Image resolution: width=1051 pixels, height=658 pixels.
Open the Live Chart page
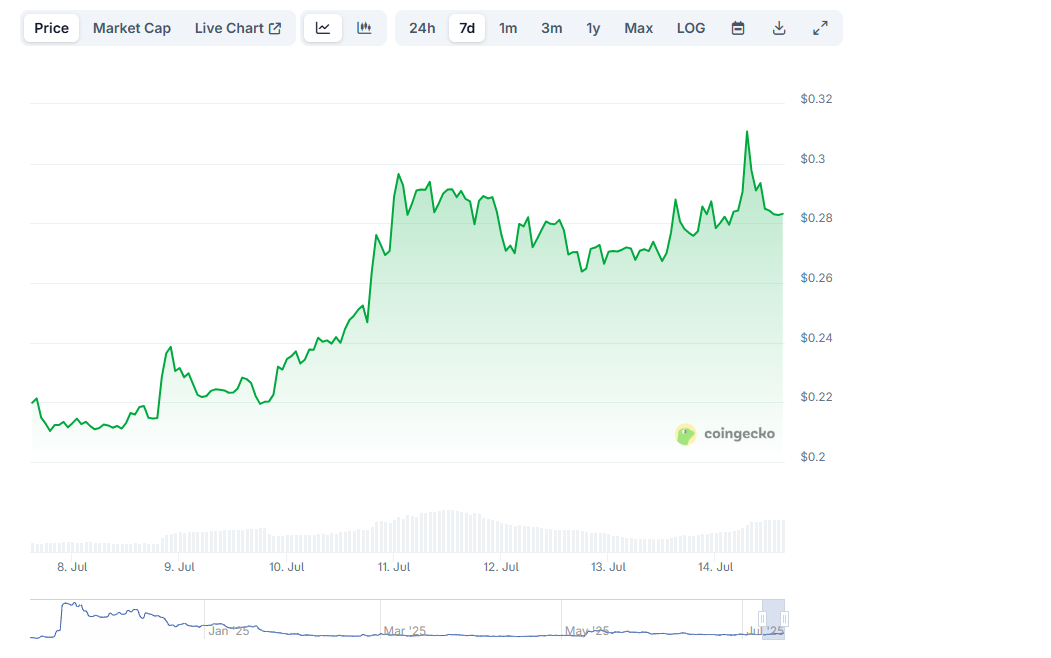coord(230,27)
